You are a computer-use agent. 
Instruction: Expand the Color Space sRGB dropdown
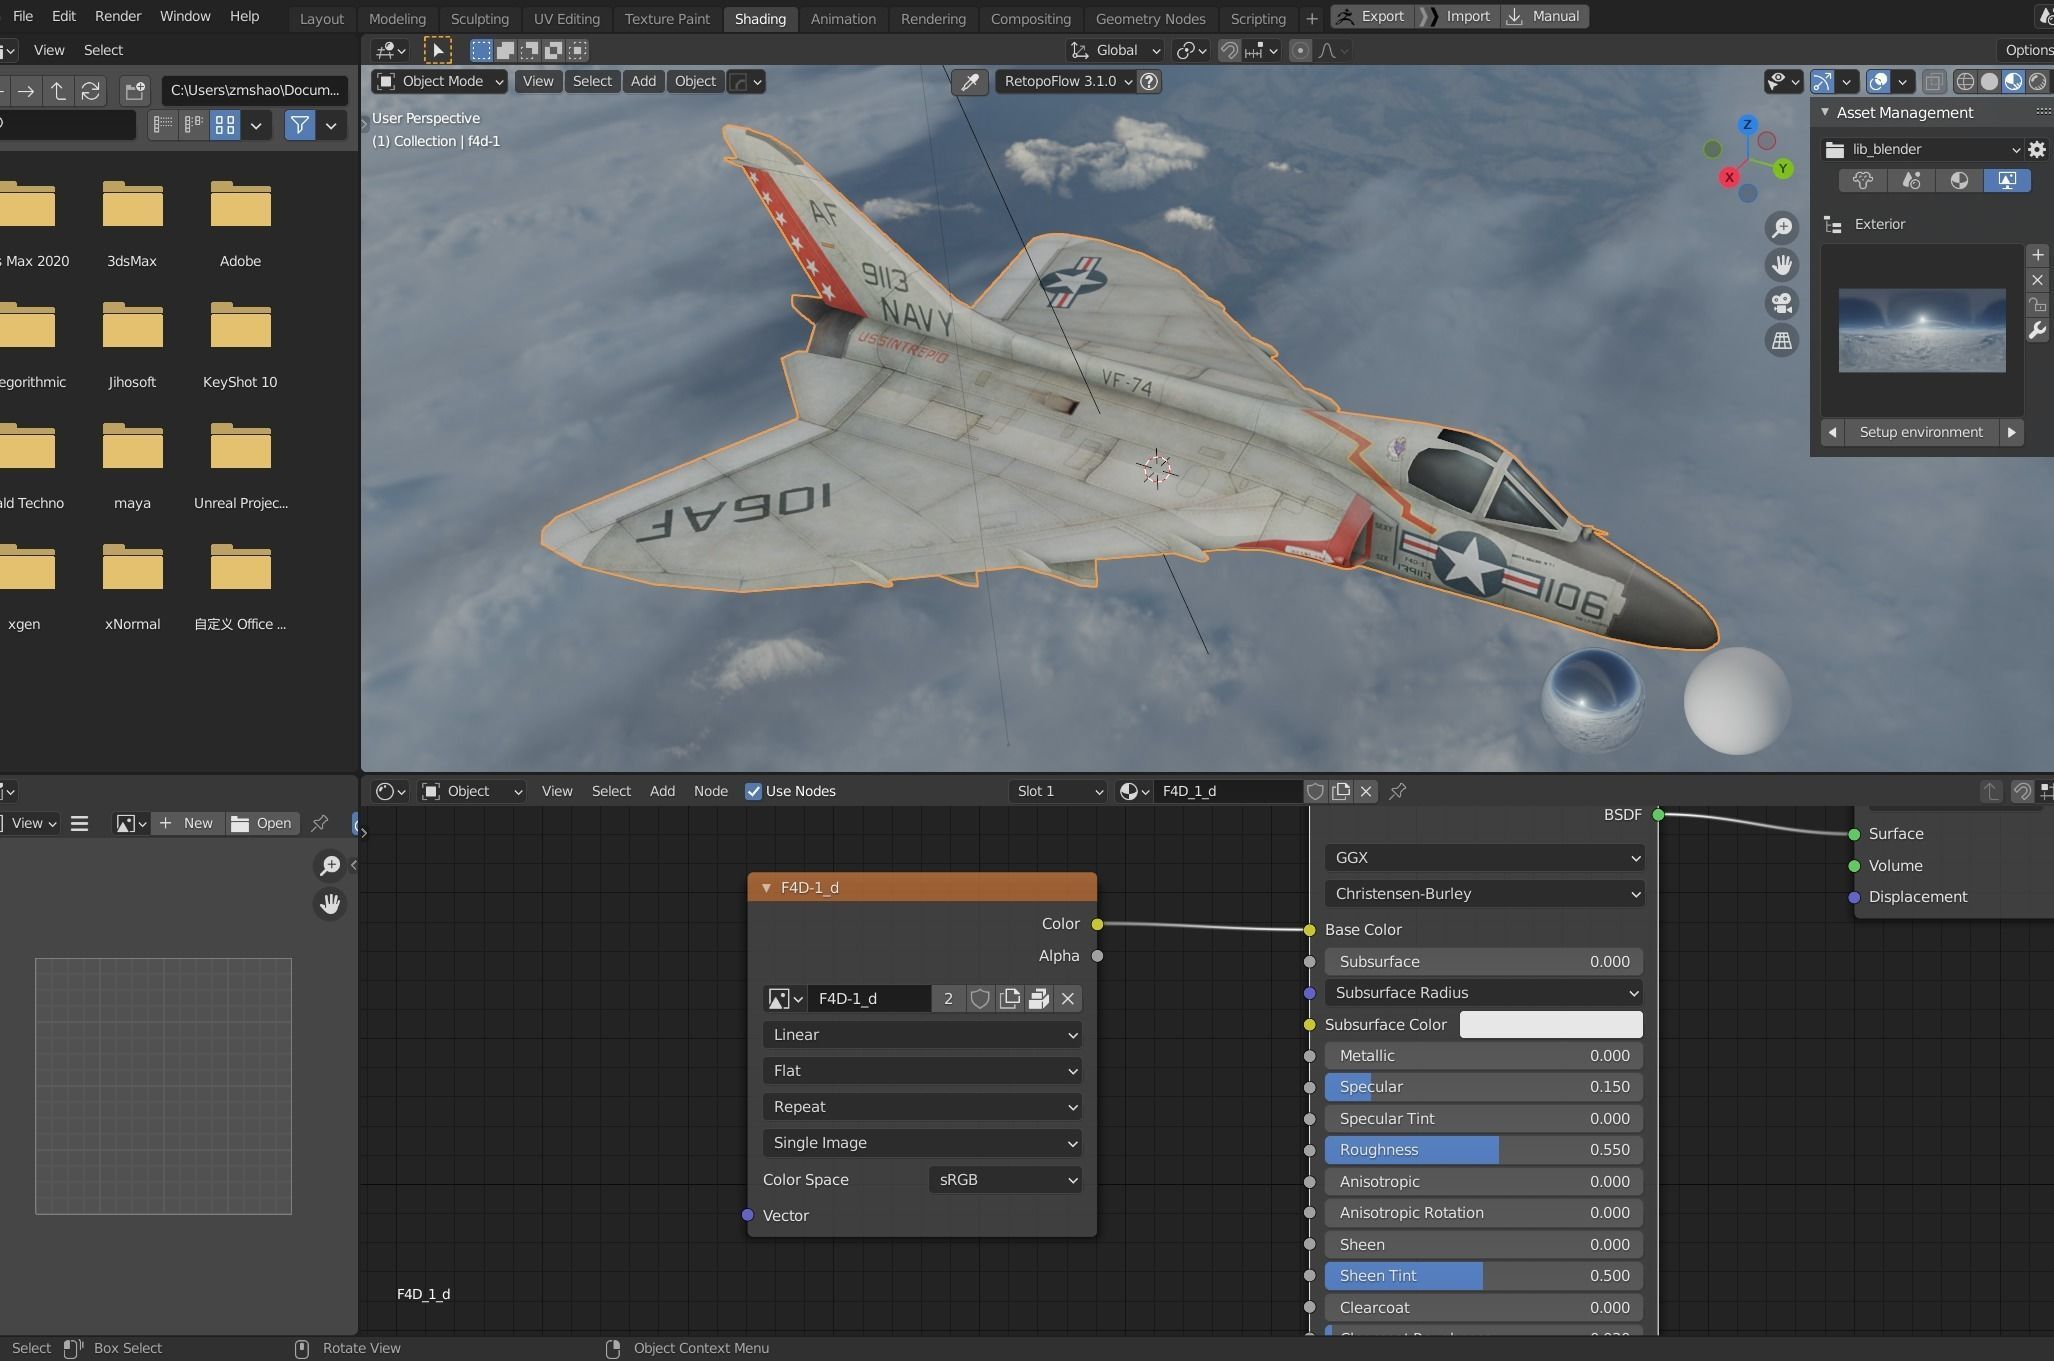point(1006,1180)
